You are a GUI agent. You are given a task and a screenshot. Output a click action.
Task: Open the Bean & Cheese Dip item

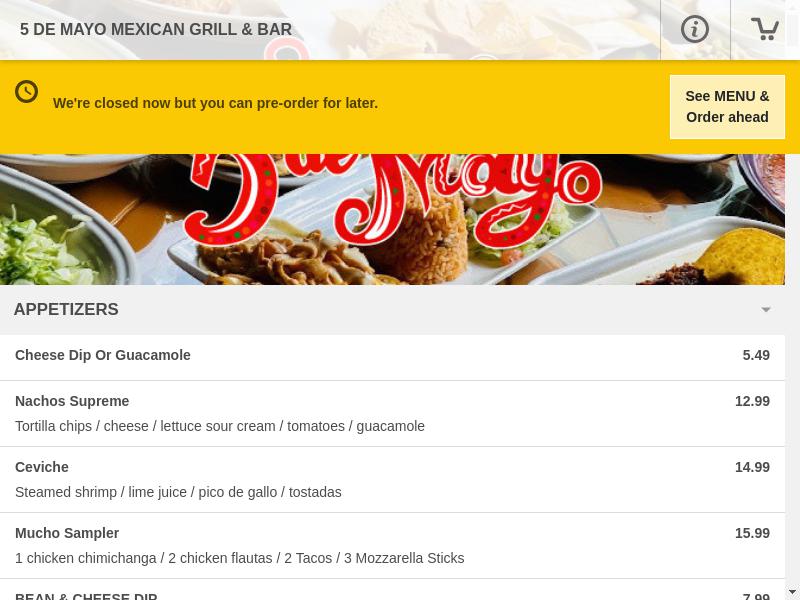pyautogui.click(x=86, y=596)
